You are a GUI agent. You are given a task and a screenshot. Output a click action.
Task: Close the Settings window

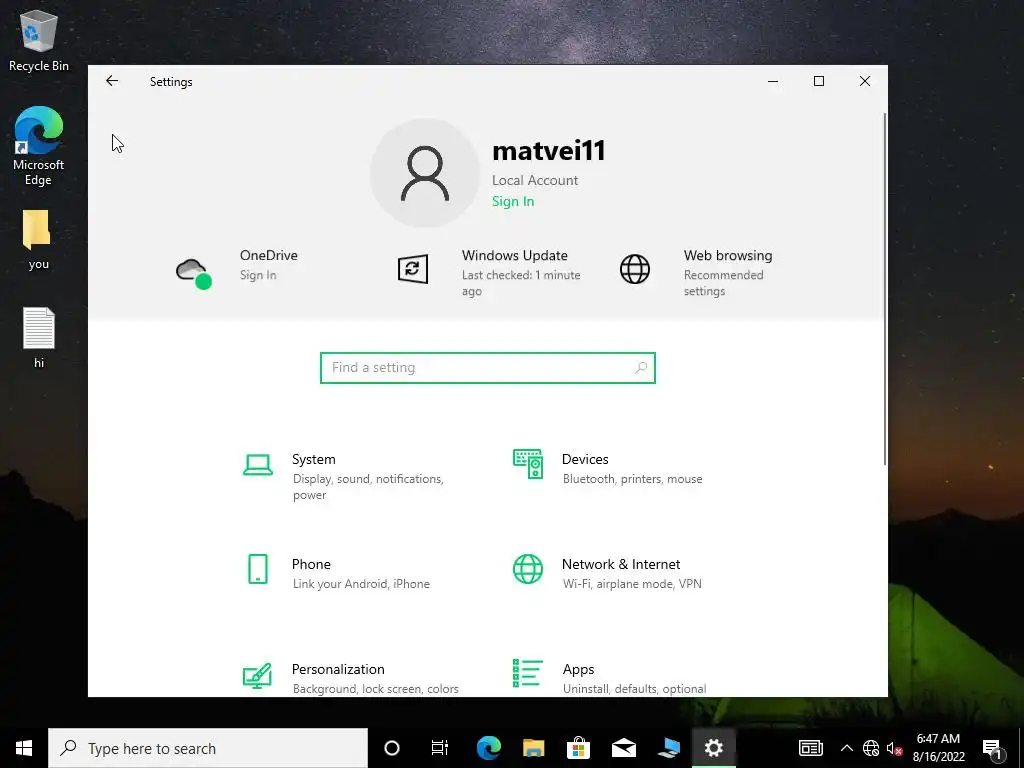click(865, 81)
